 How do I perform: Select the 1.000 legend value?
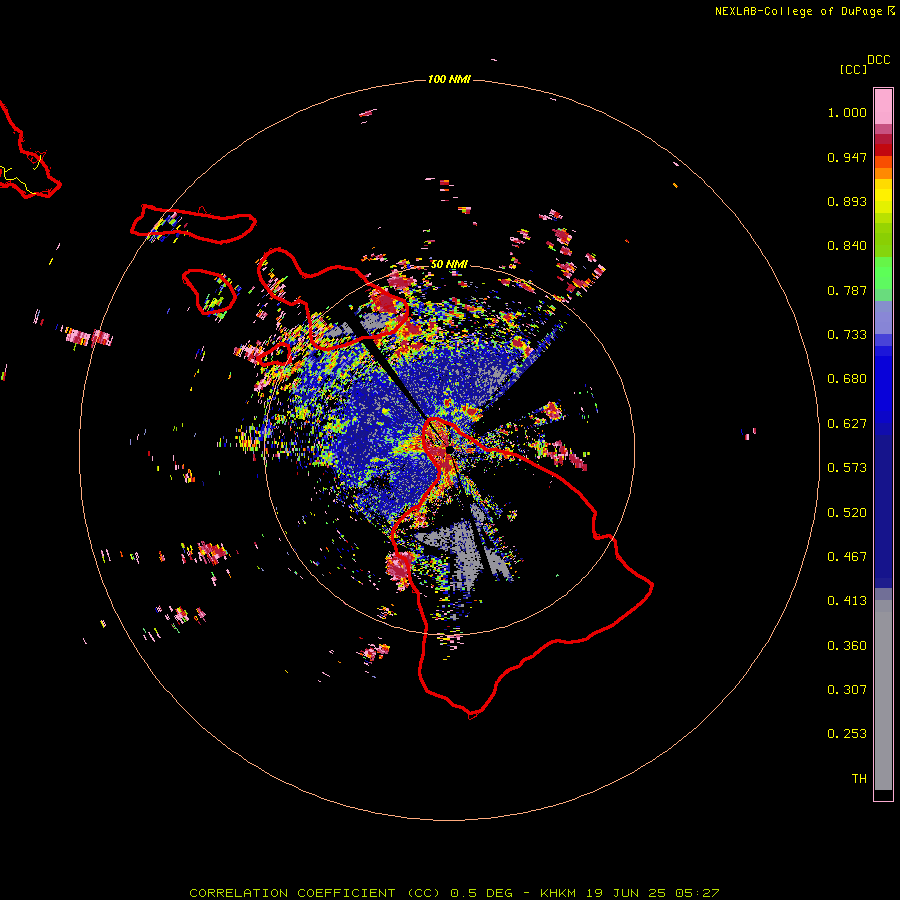(x=847, y=112)
